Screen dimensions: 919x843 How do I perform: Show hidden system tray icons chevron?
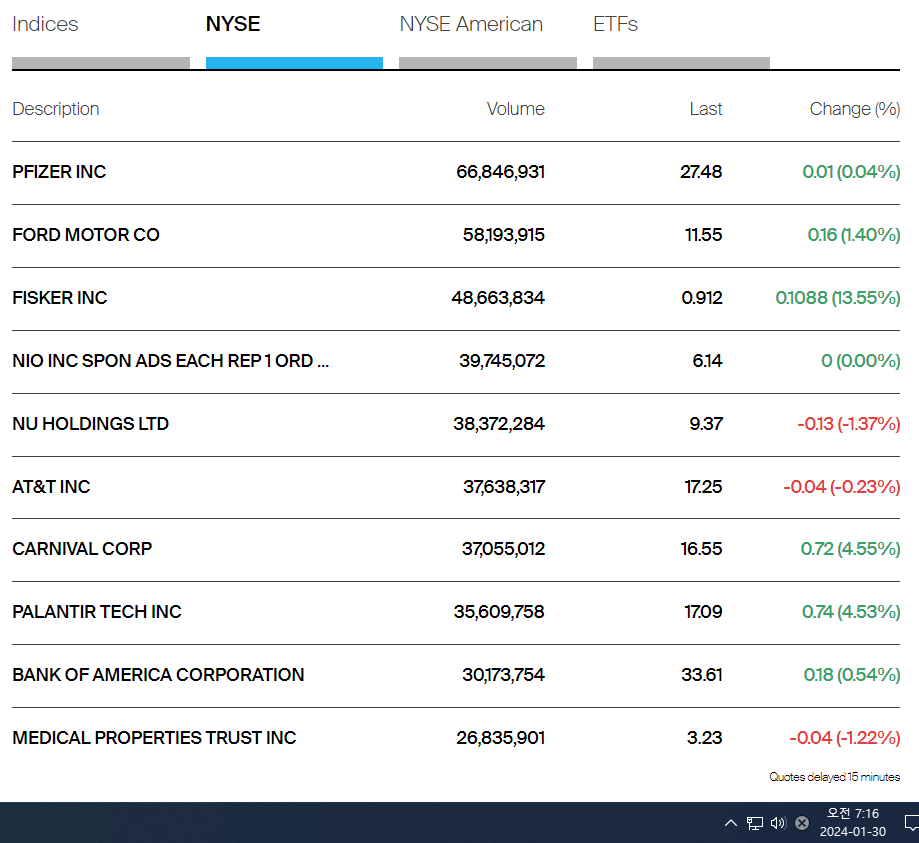731,823
